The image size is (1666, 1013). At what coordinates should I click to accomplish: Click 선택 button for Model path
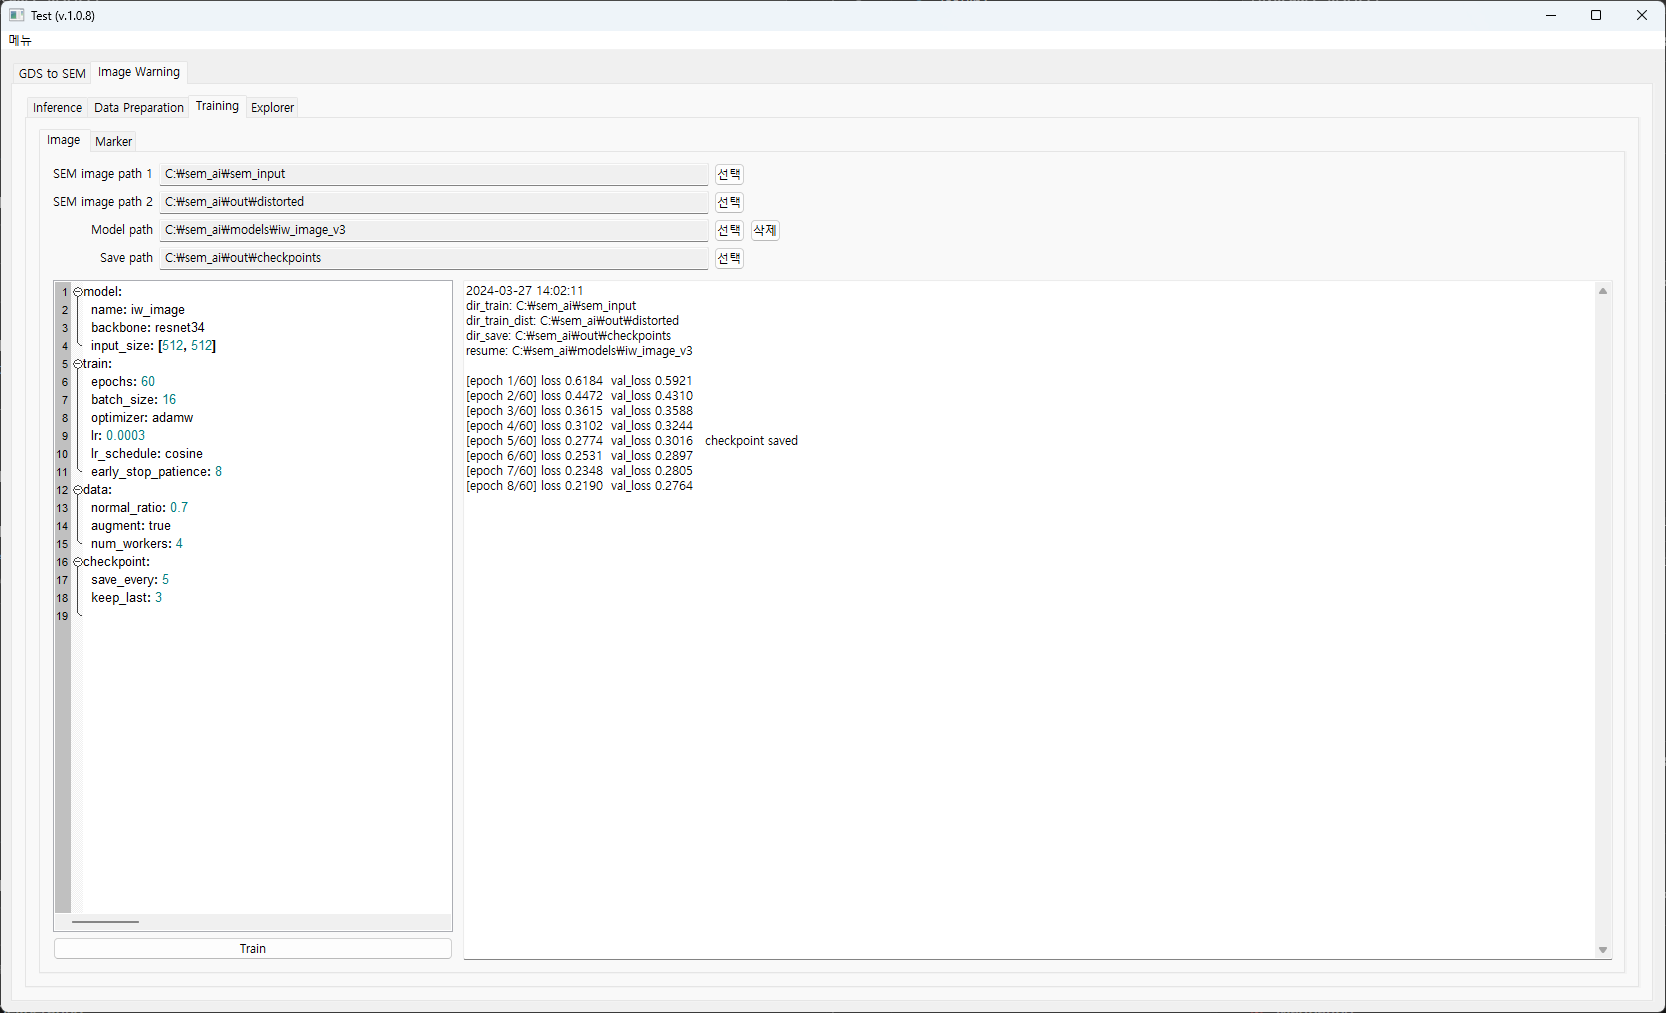click(x=729, y=230)
